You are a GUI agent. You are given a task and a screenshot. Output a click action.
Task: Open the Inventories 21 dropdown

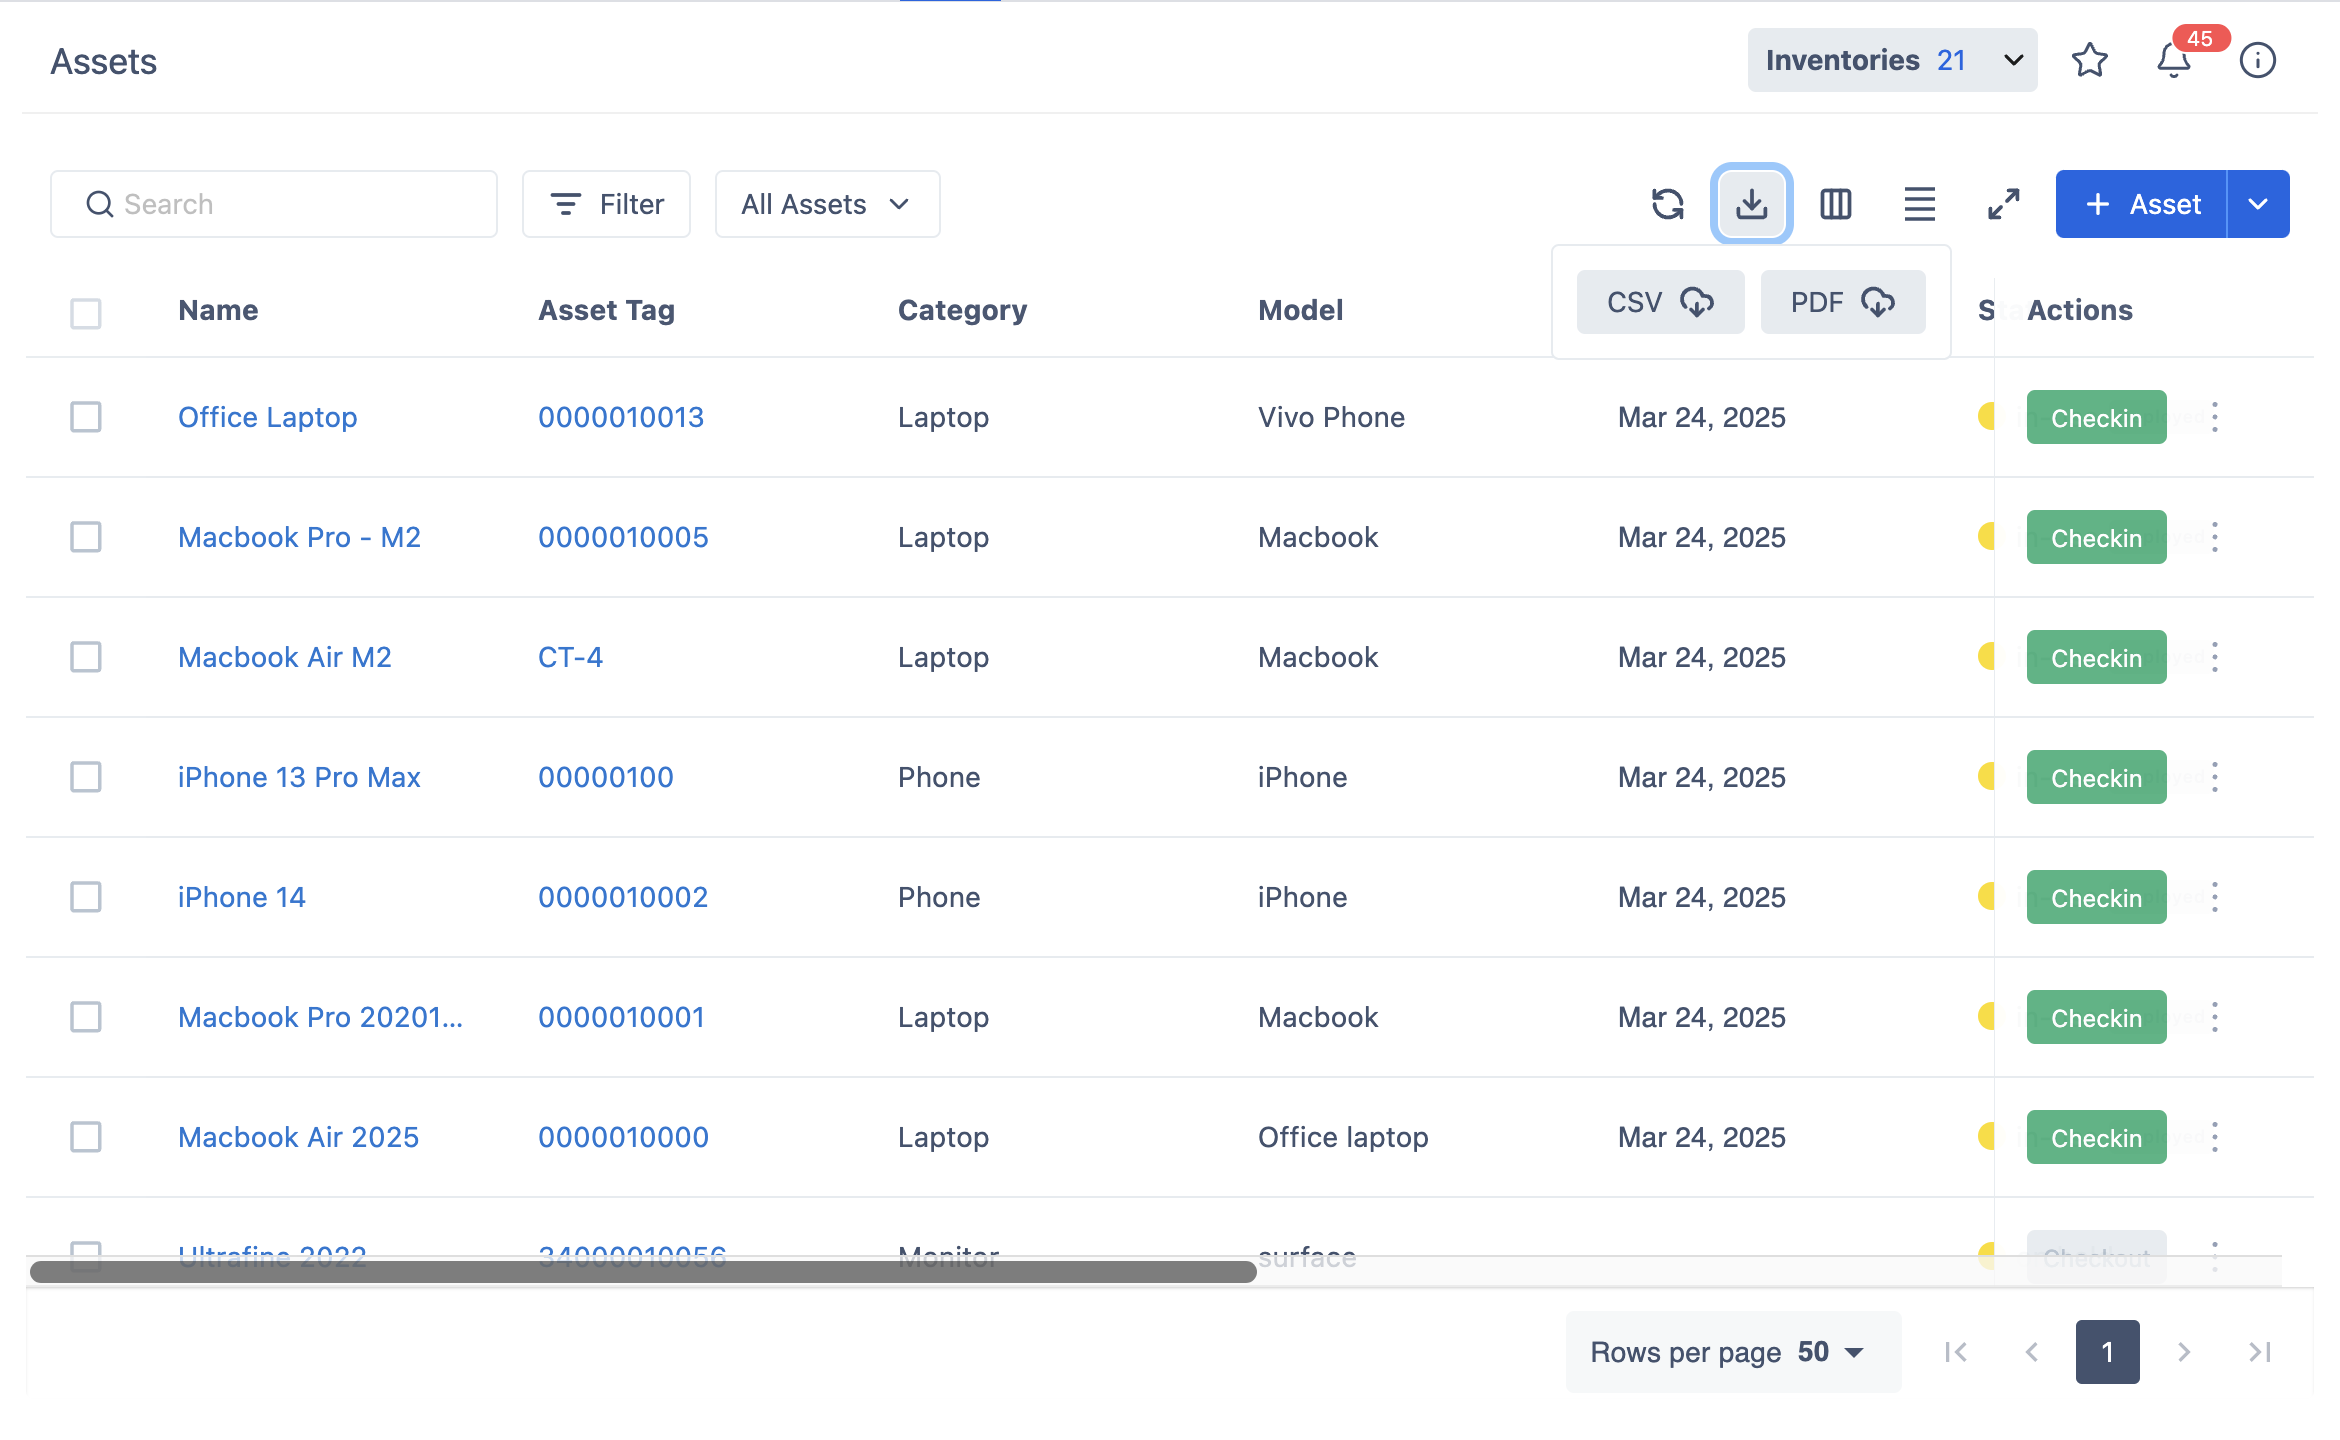click(1892, 61)
